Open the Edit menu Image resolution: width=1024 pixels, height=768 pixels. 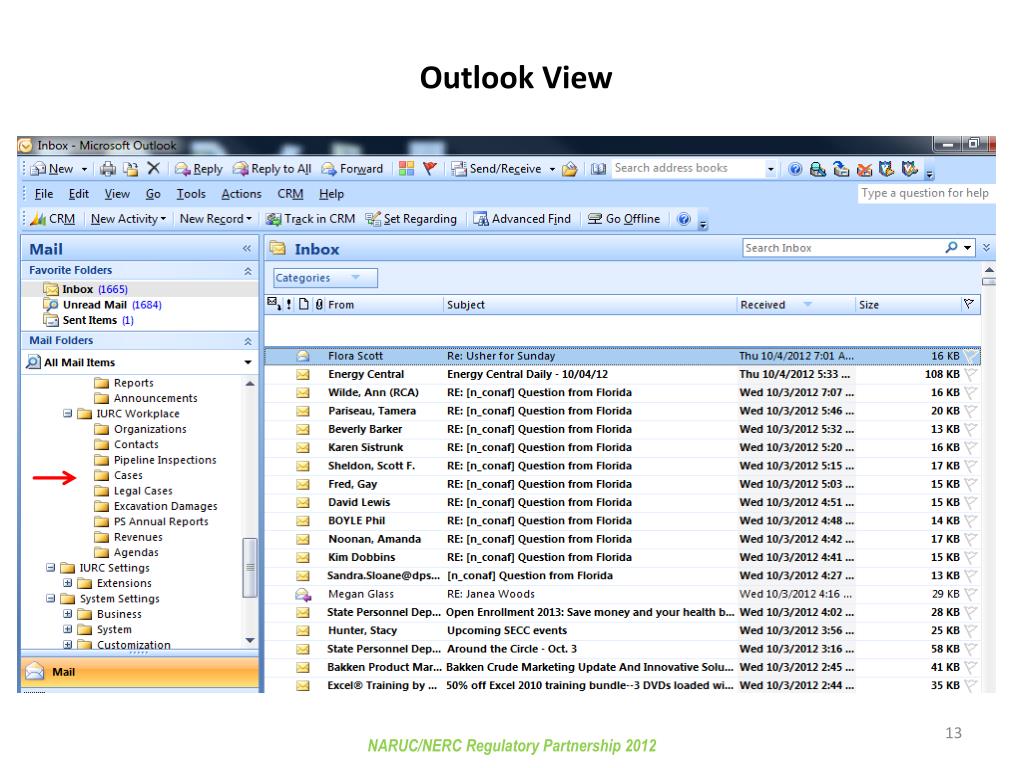(79, 194)
